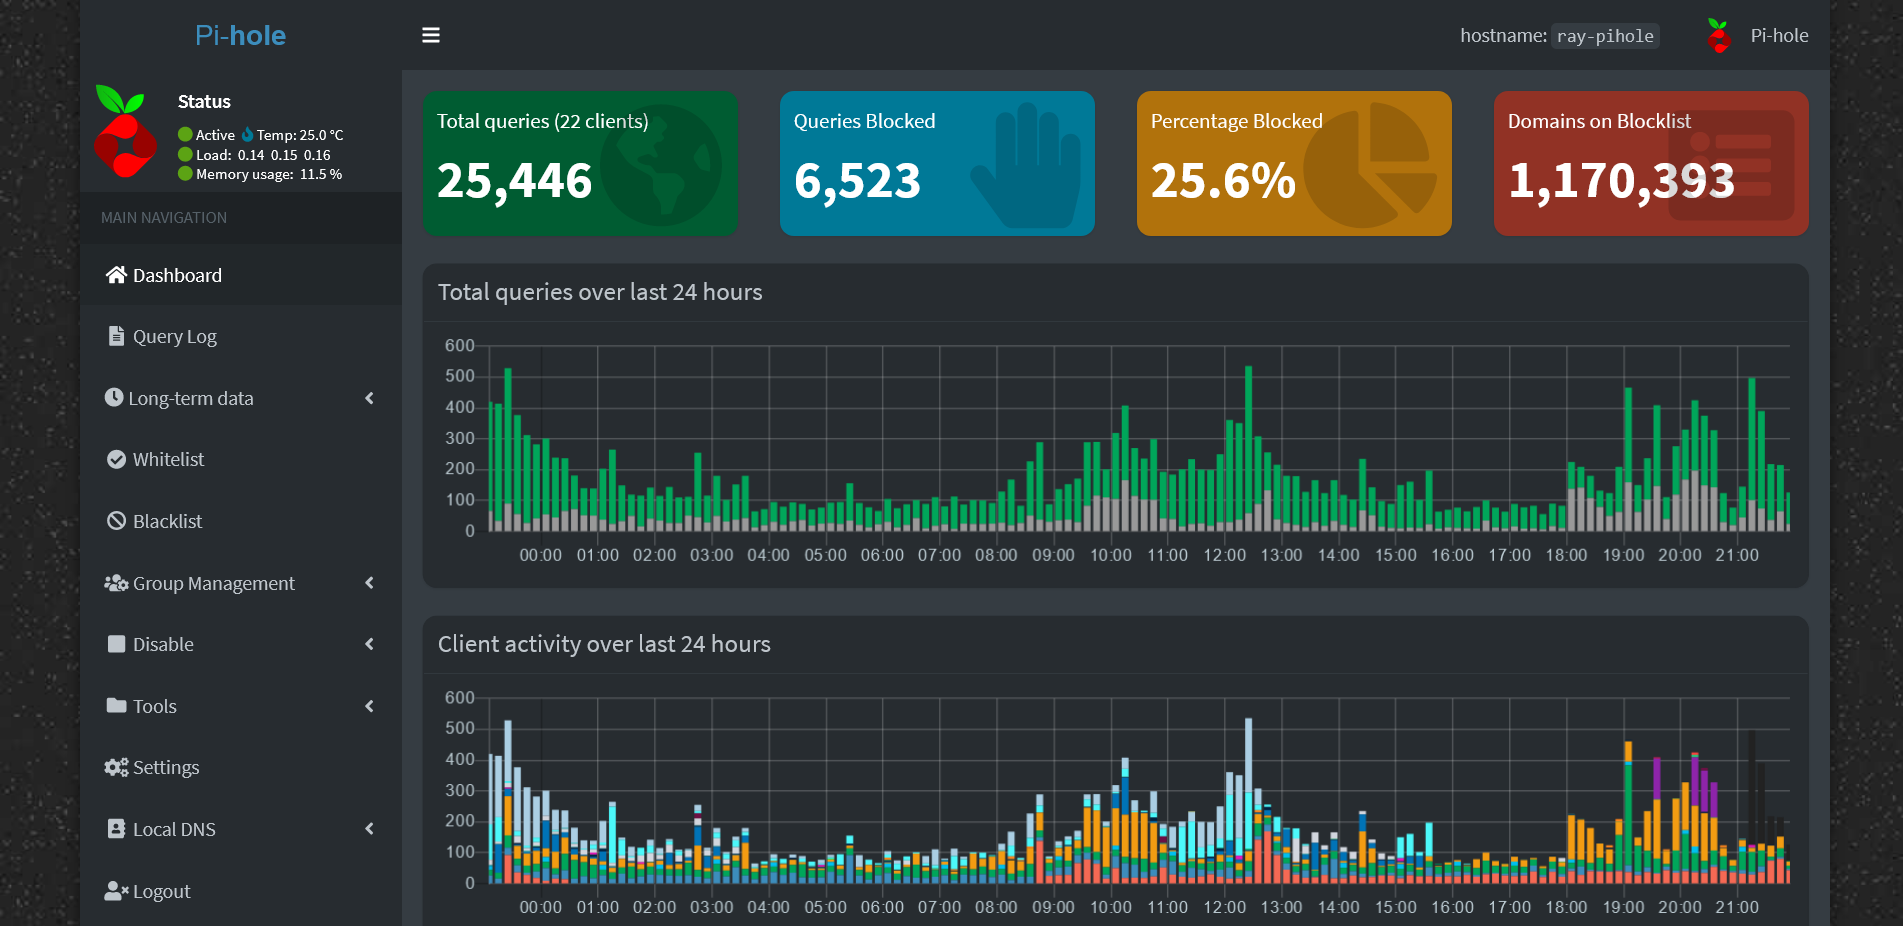Click the Disable stop-square icon

(116, 644)
